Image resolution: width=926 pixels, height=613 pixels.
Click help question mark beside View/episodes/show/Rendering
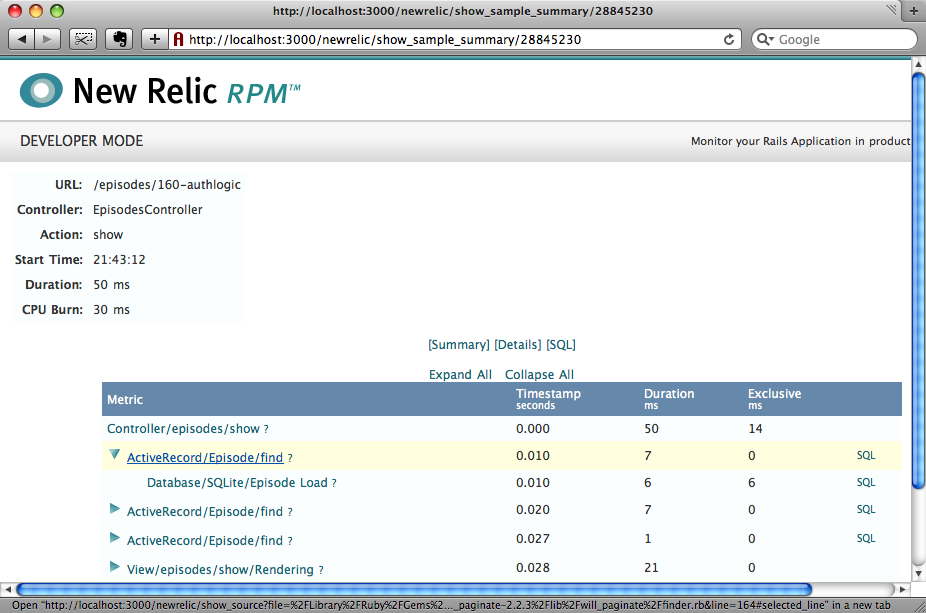(x=321, y=570)
